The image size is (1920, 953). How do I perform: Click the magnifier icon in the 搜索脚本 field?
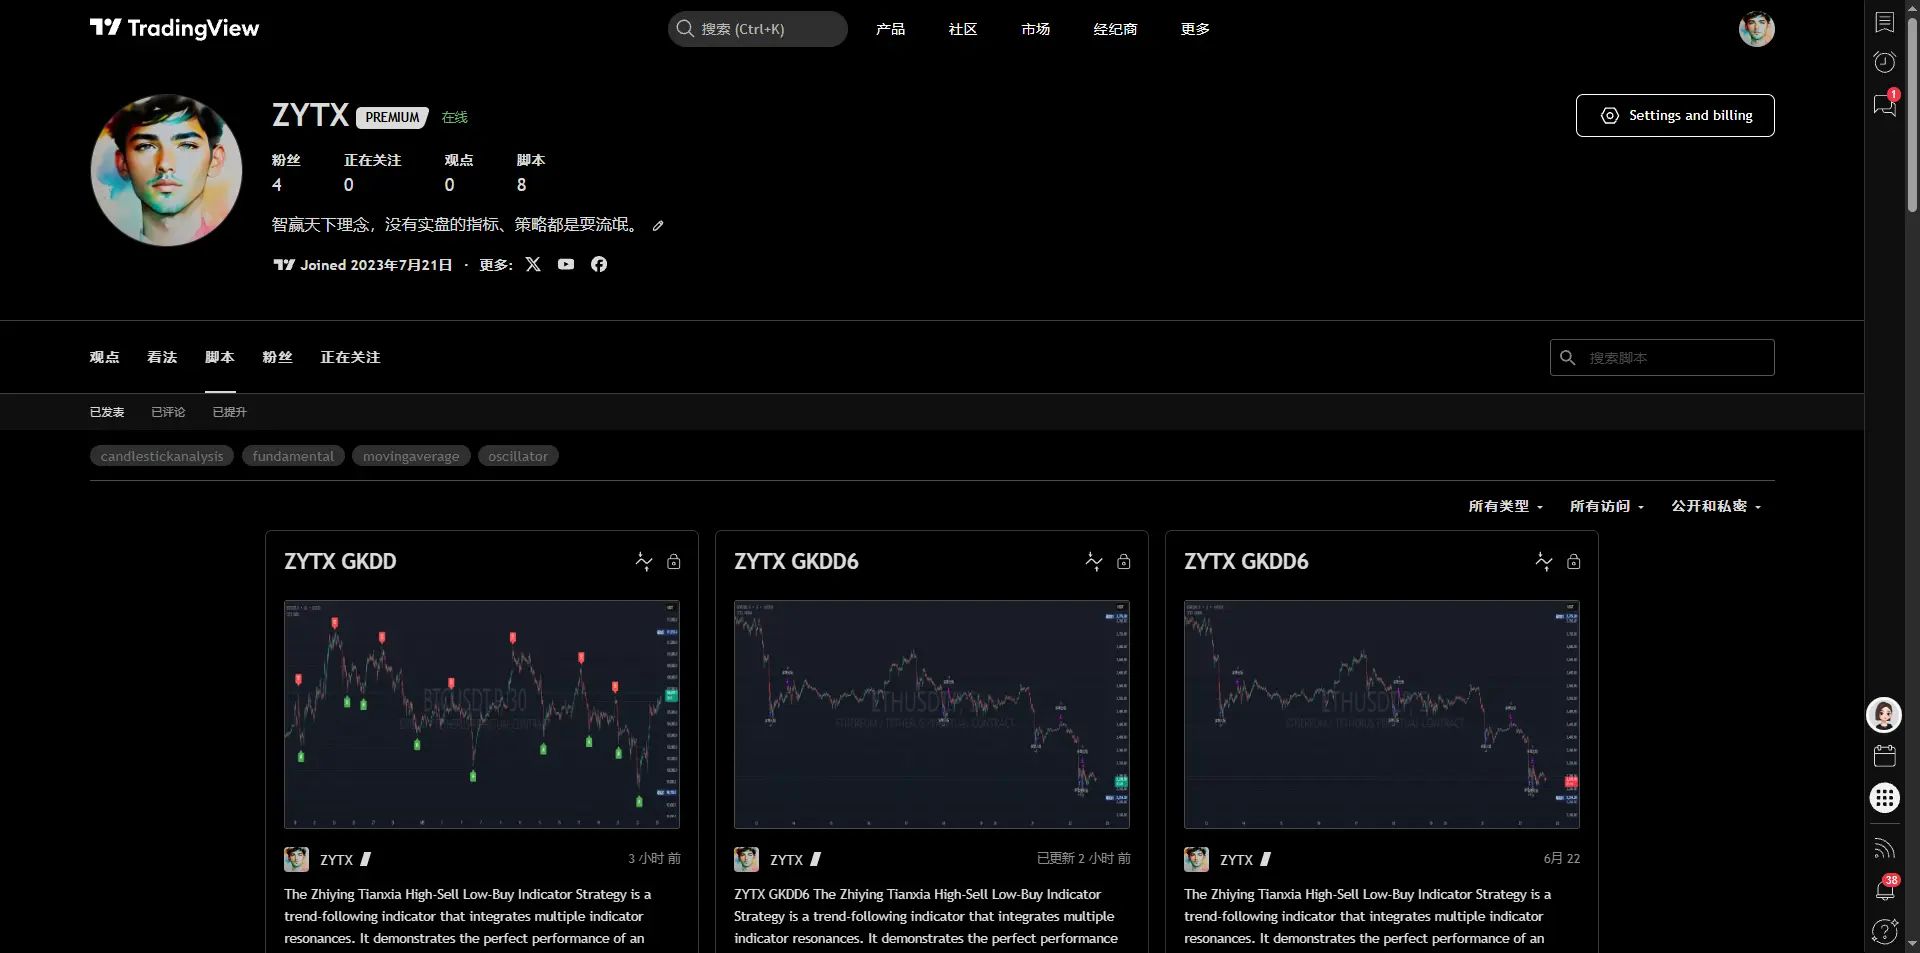tap(1568, 357)
